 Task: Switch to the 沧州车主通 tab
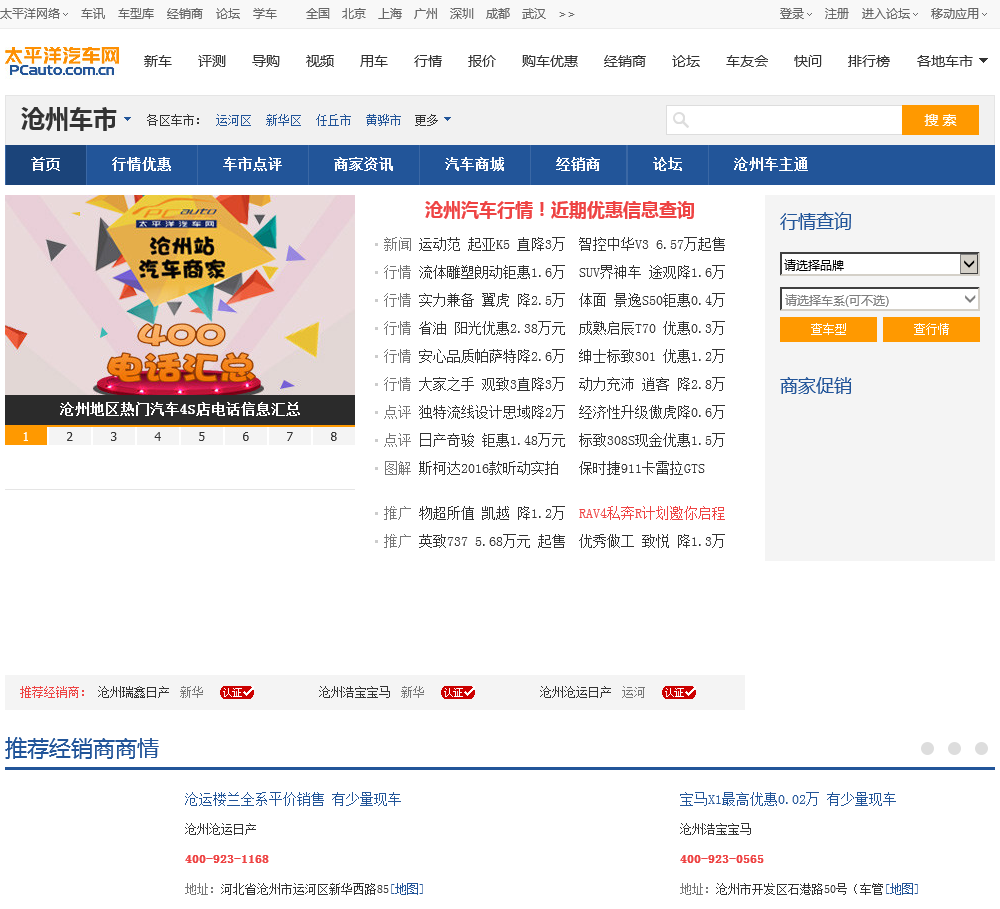point(770,165)
